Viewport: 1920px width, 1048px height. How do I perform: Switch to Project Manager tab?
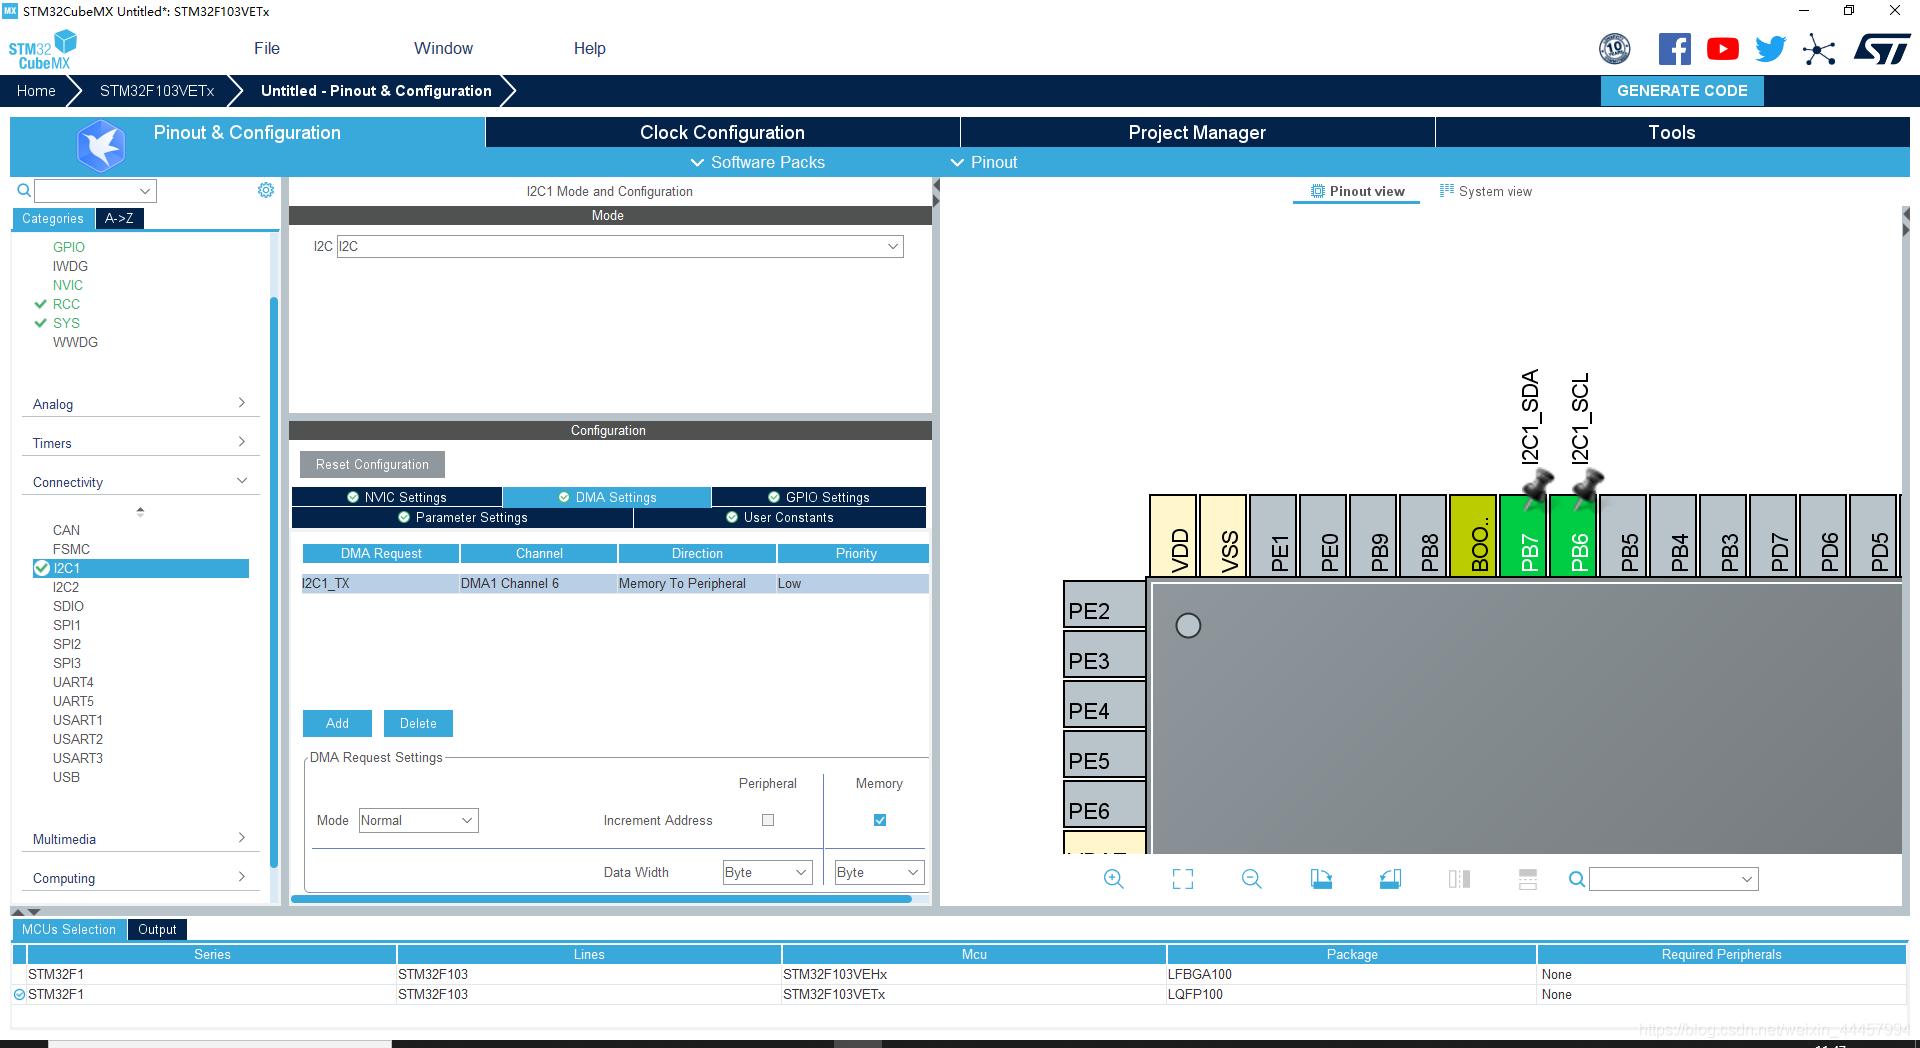1197,132
